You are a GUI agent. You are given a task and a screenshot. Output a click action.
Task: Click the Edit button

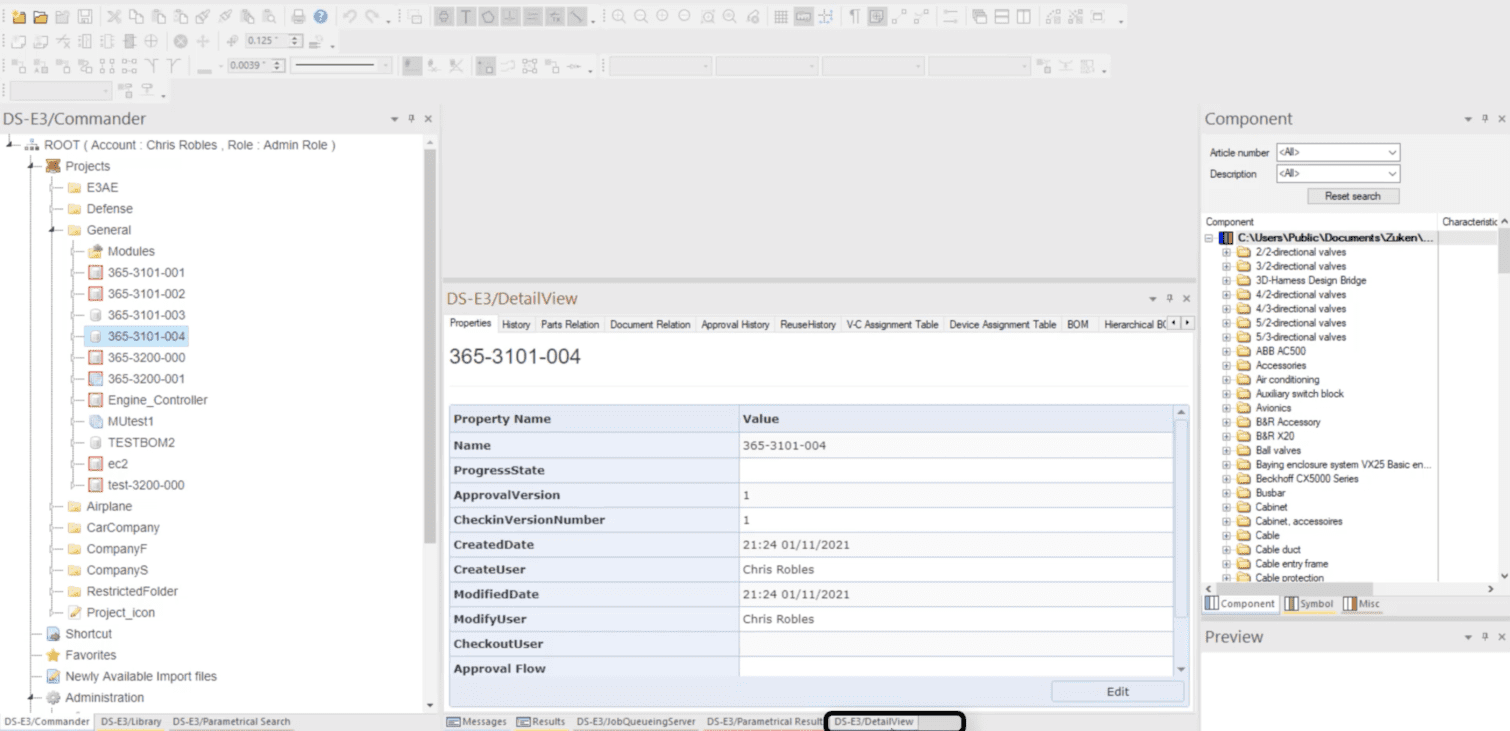click(x=1117, y=692)
